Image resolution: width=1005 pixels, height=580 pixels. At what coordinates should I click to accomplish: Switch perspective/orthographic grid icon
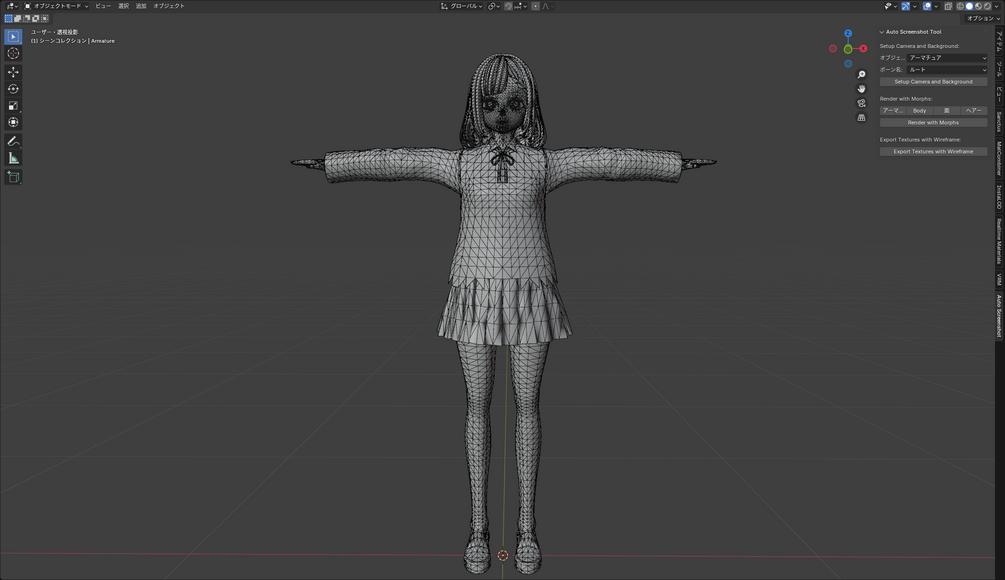[x=861, y=117]
